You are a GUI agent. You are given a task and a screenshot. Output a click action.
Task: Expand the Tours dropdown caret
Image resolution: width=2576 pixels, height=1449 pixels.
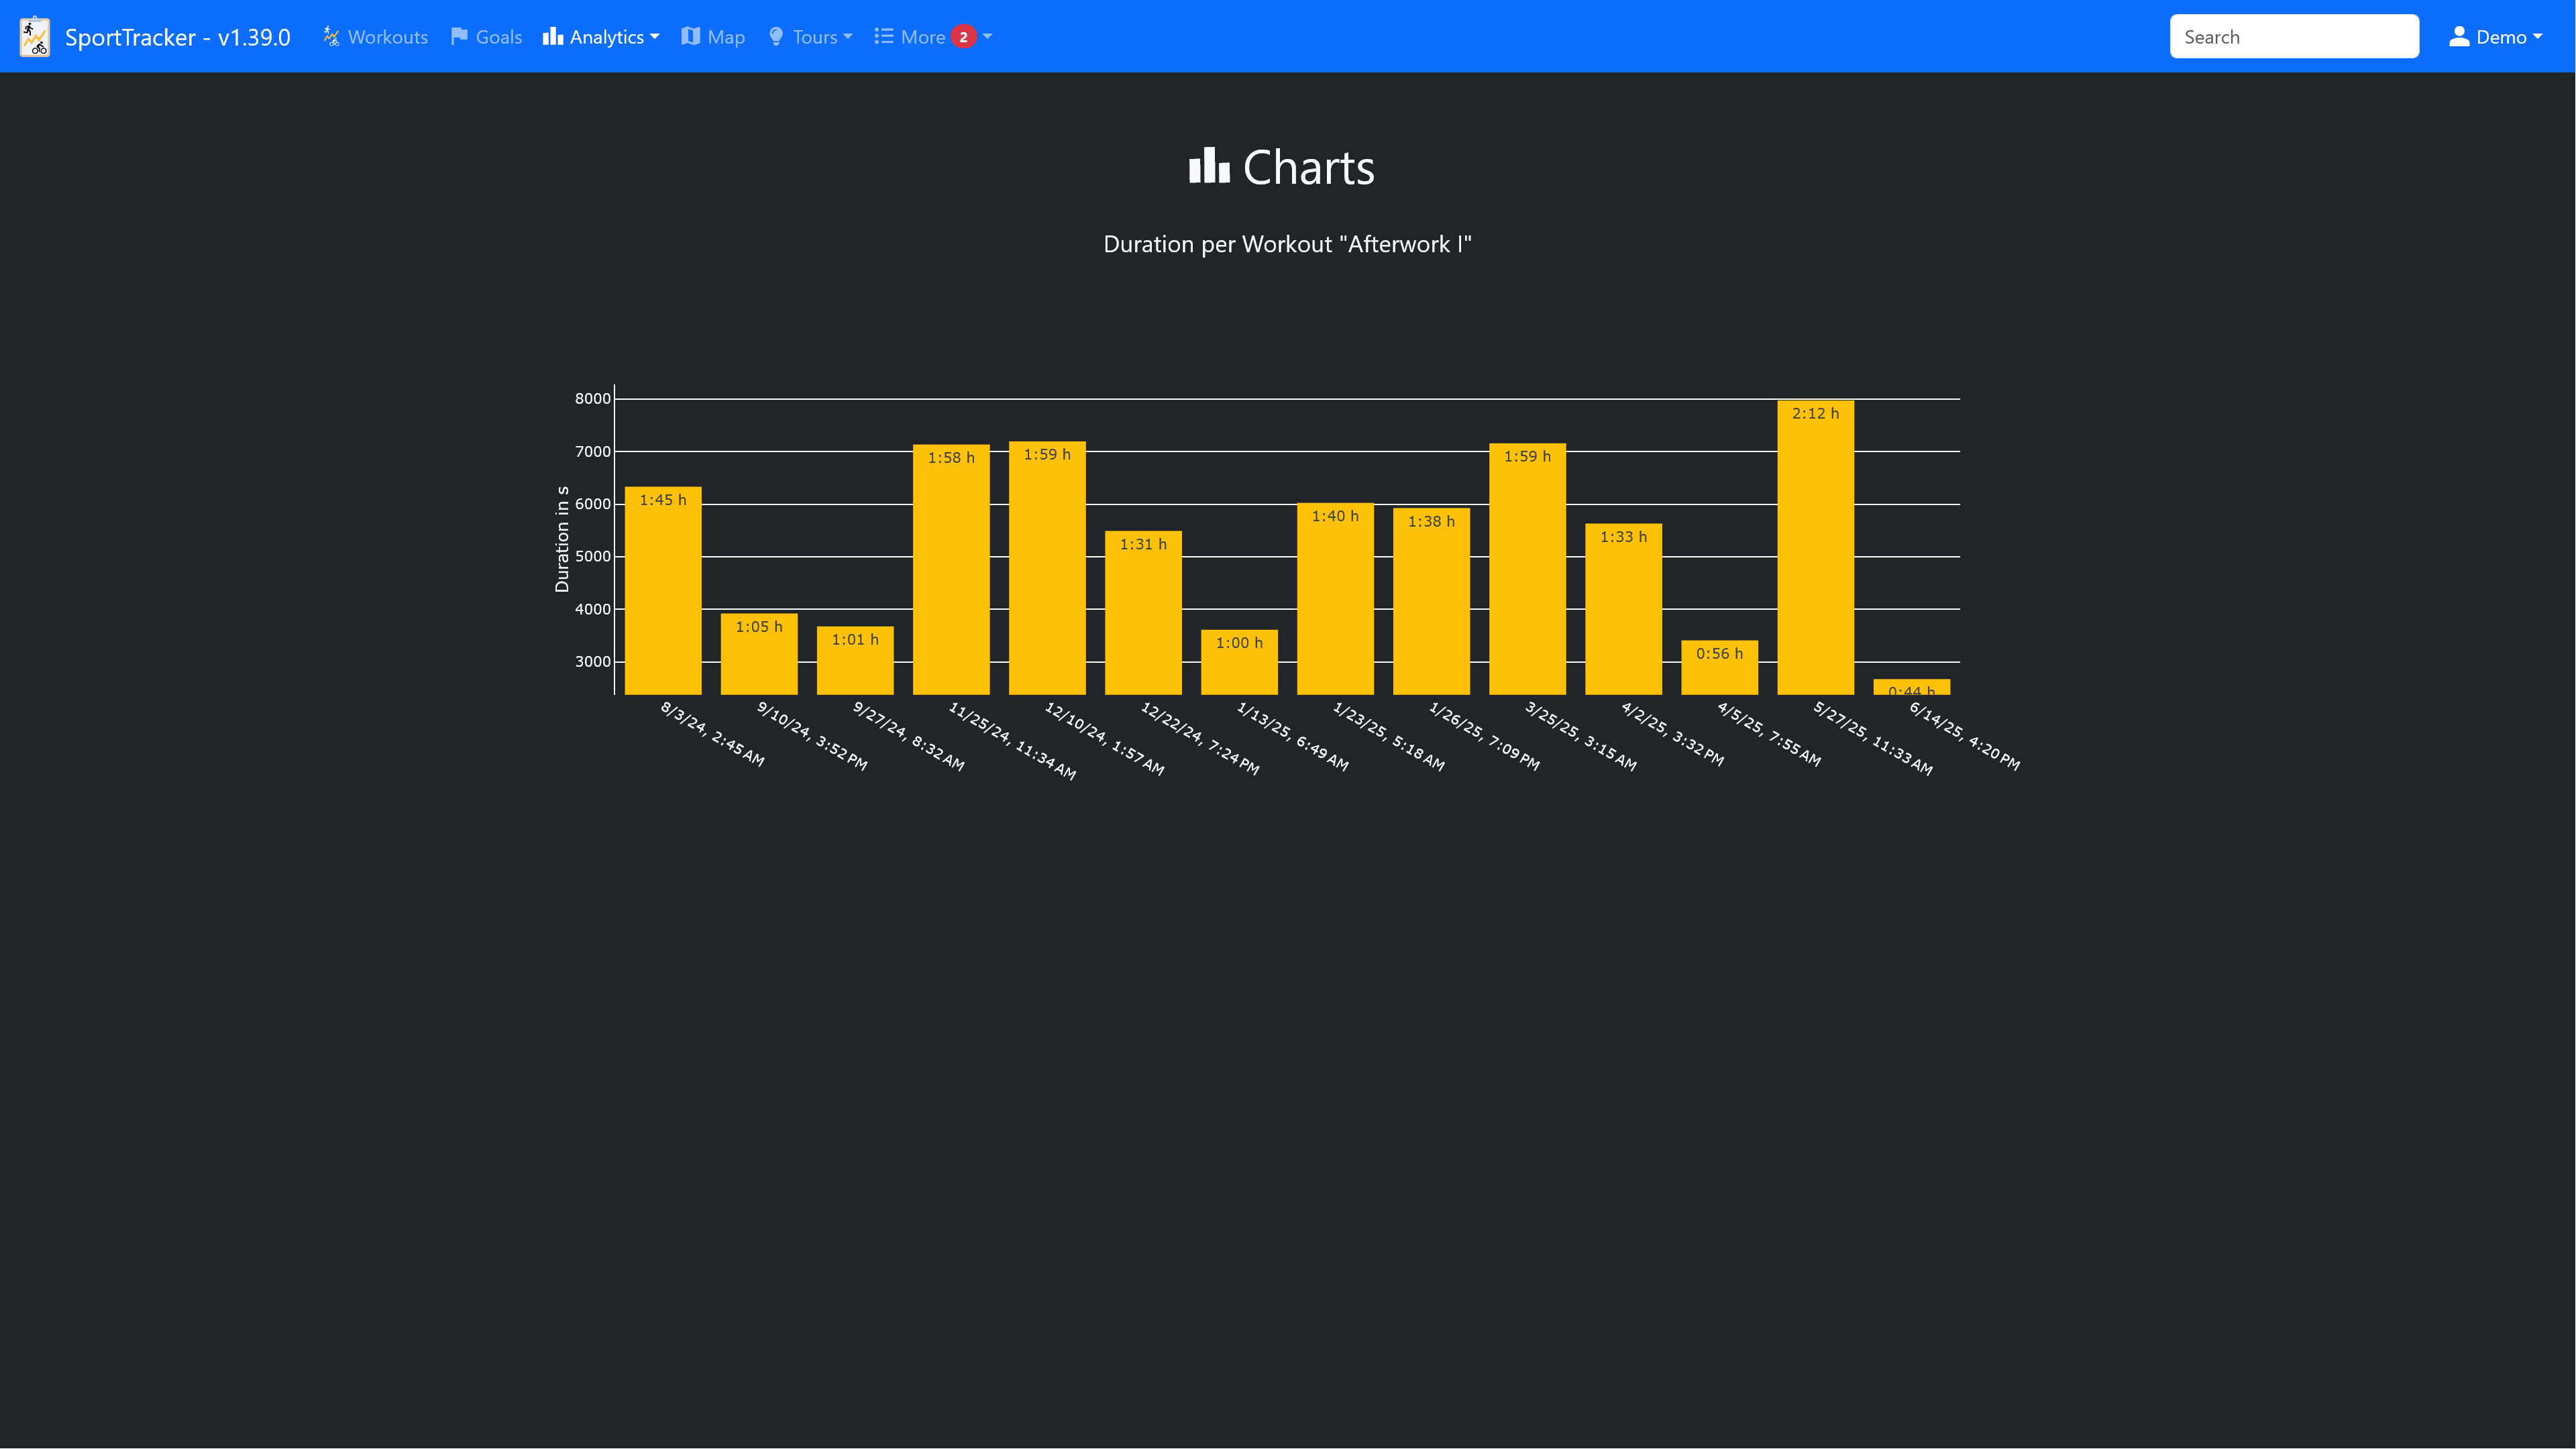[848, 37]
